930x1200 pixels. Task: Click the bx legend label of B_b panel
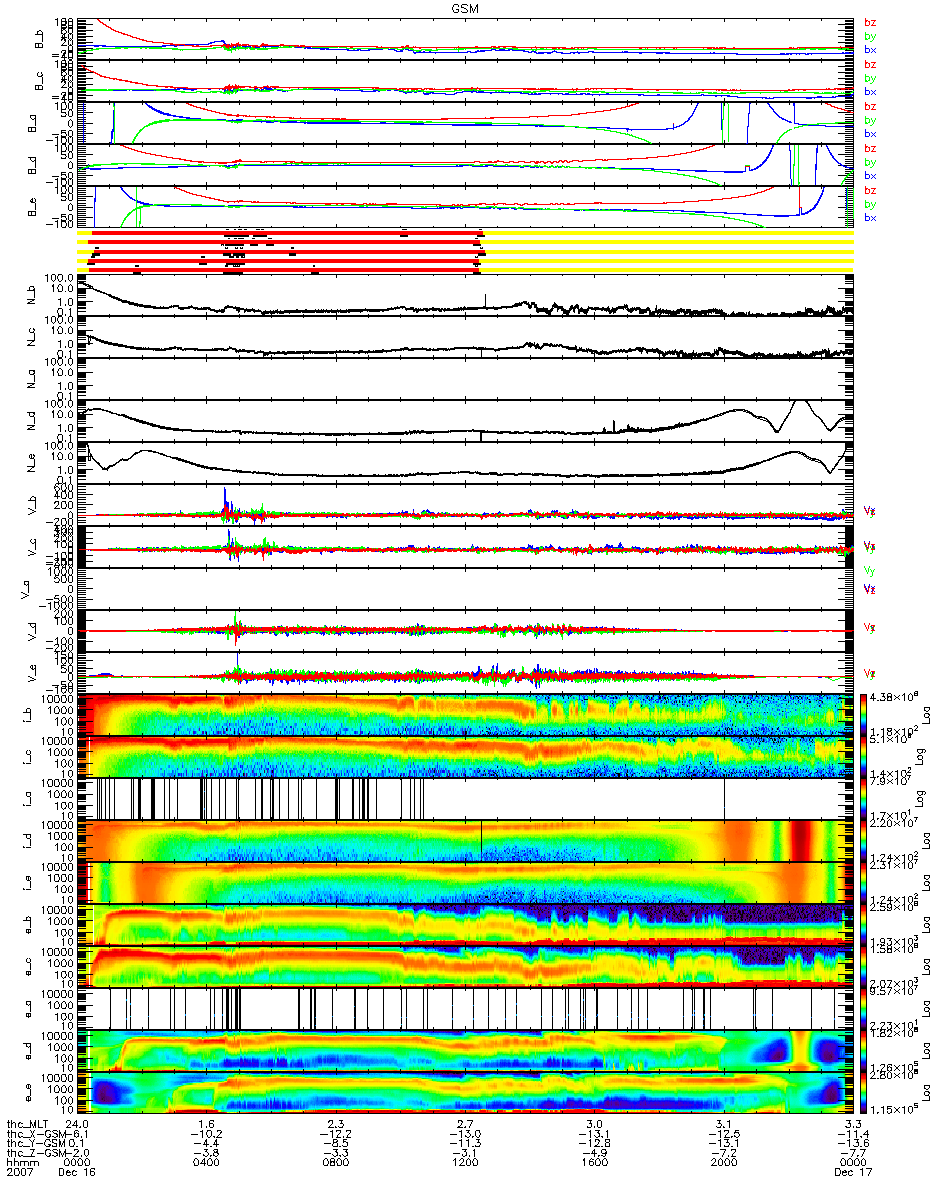click(870, 49)
